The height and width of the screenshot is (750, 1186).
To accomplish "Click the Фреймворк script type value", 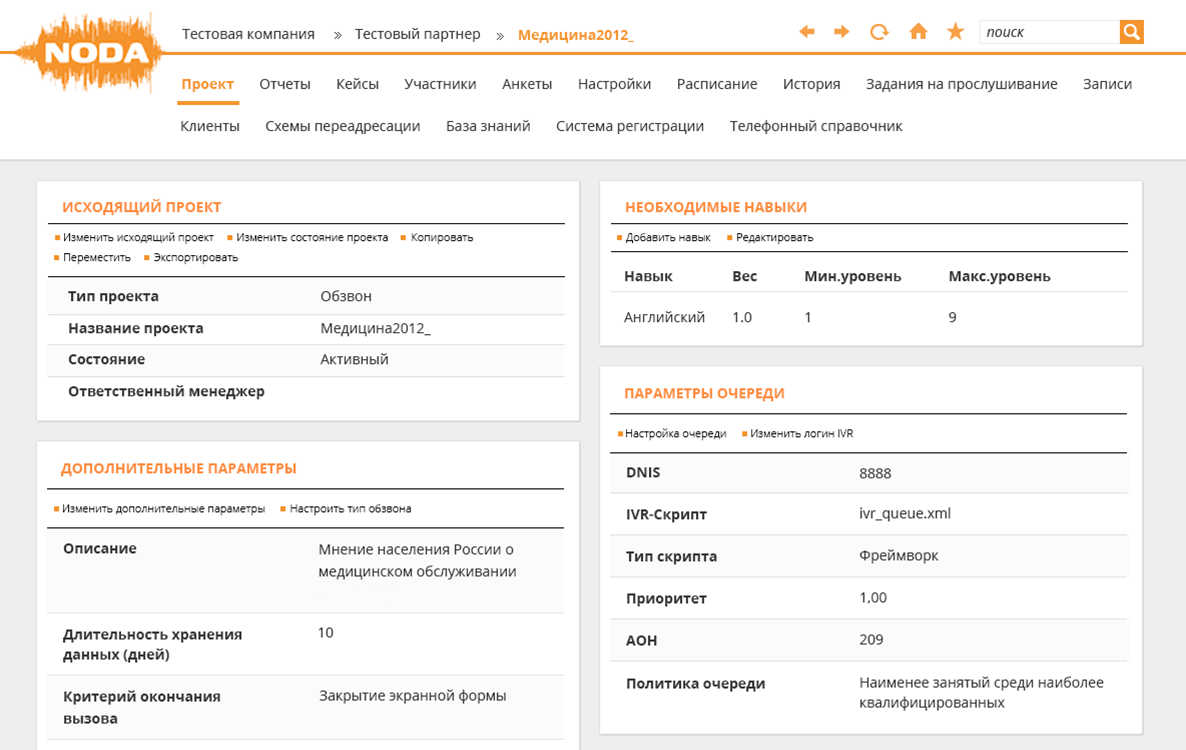I will 899,556.
